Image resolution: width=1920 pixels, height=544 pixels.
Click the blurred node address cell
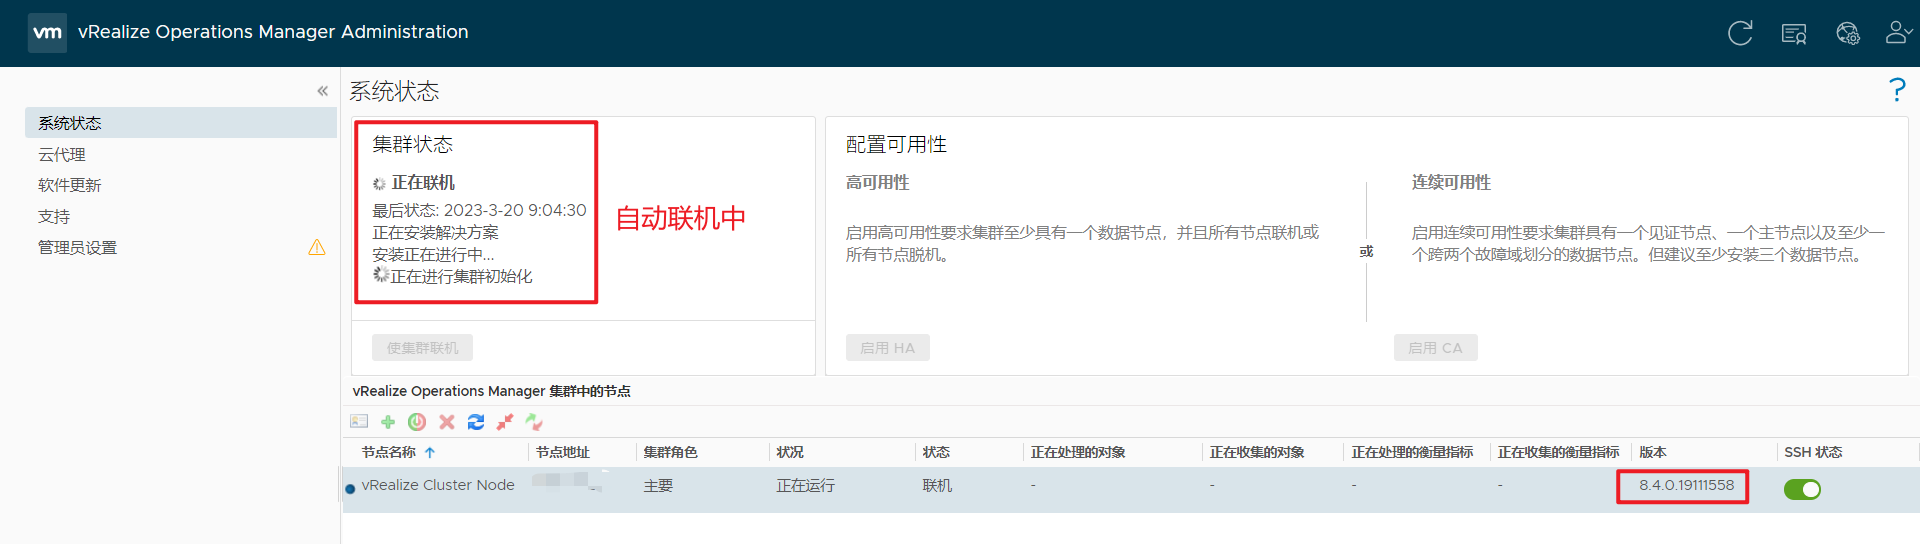pyautogui.click(x=567, y=481)
